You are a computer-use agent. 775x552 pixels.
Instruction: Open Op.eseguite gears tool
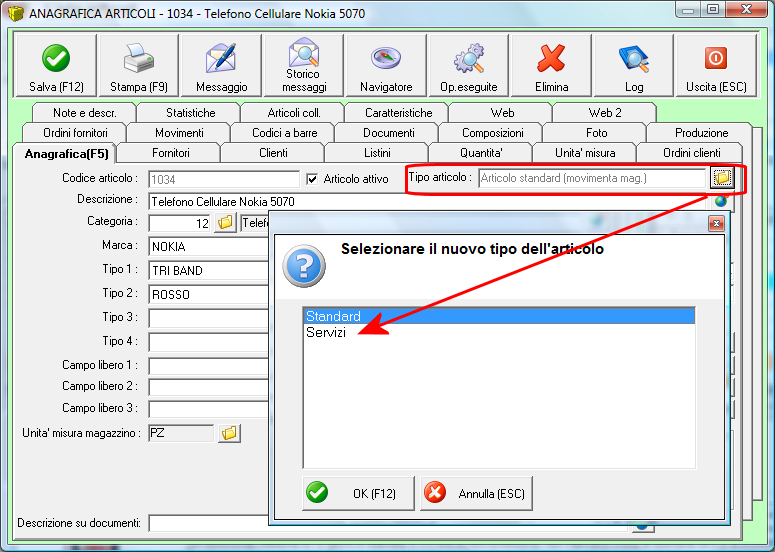pos(469,65)
